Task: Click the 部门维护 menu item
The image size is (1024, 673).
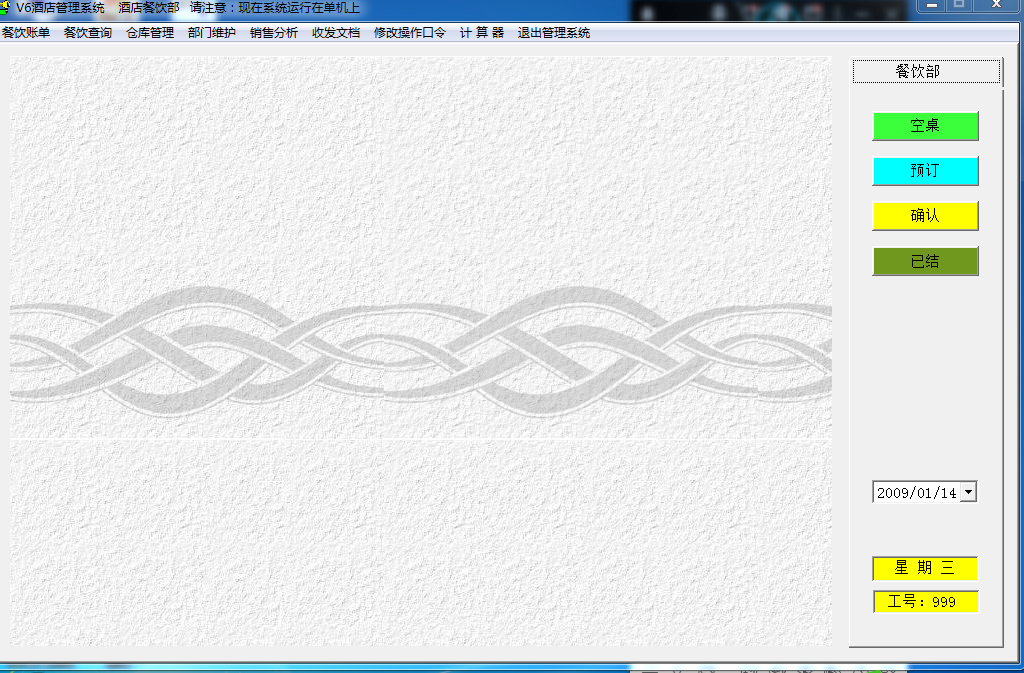Action: tap(212, 32)
